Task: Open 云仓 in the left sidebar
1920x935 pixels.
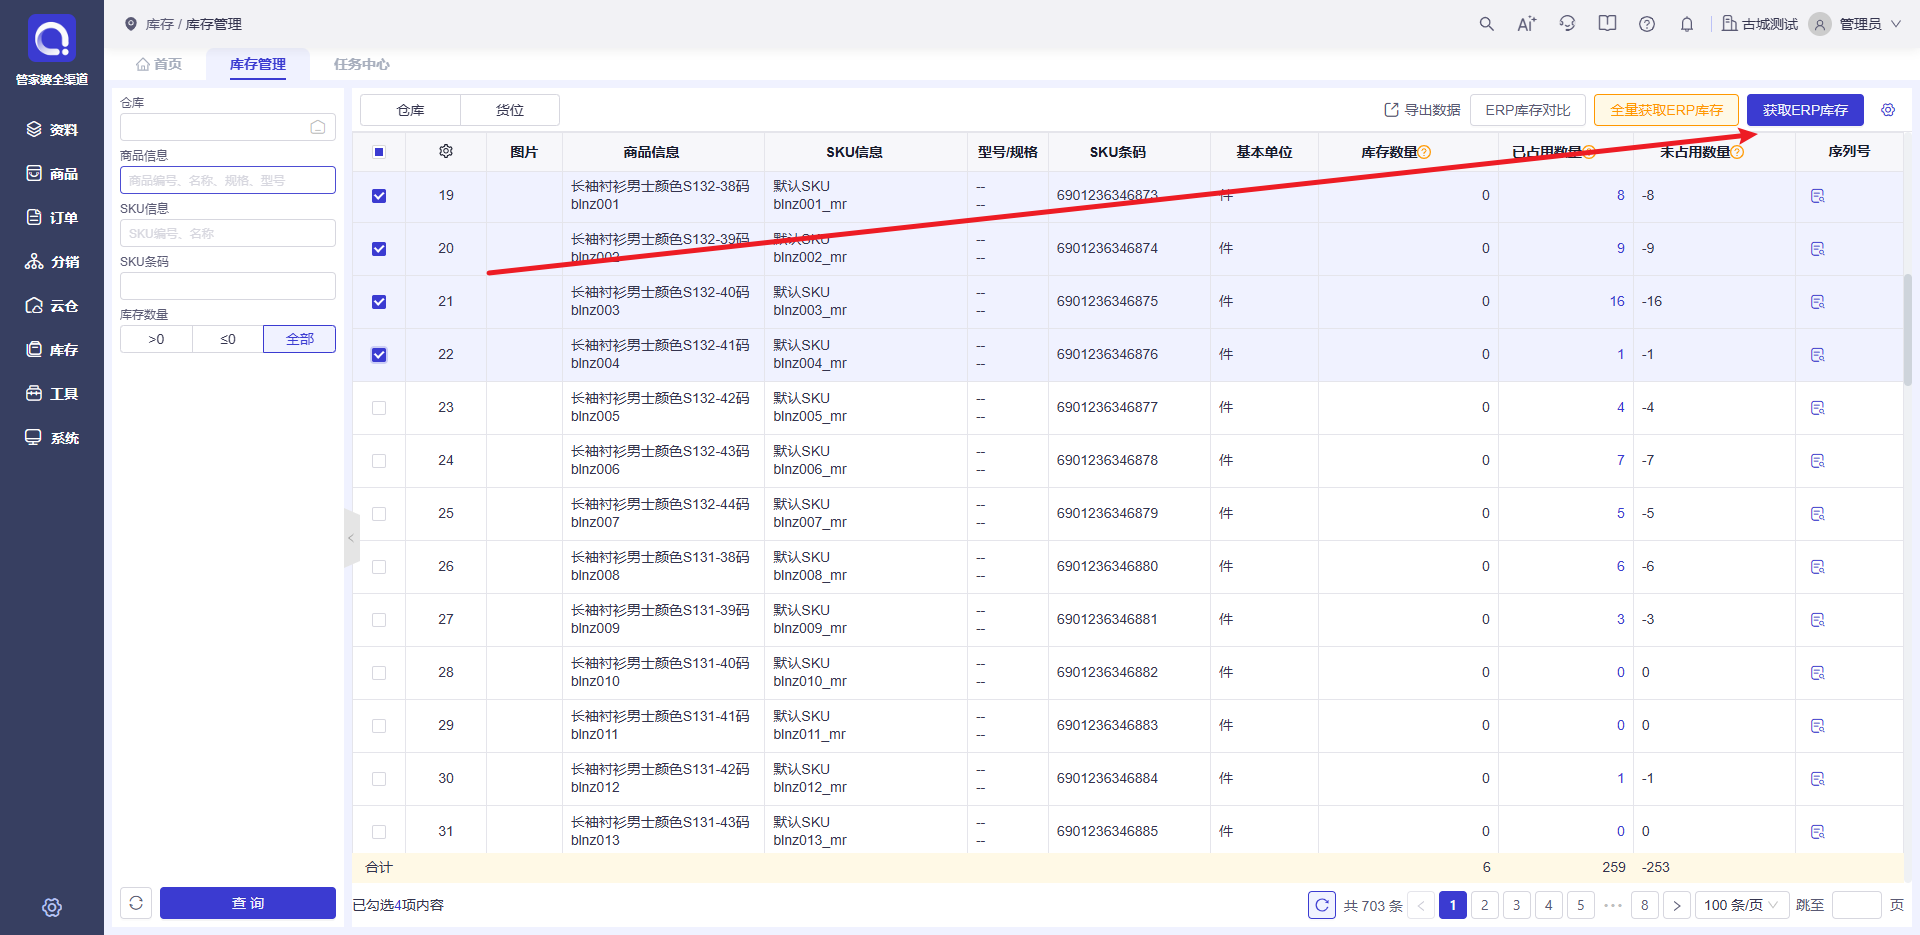Action: [52, 305]
